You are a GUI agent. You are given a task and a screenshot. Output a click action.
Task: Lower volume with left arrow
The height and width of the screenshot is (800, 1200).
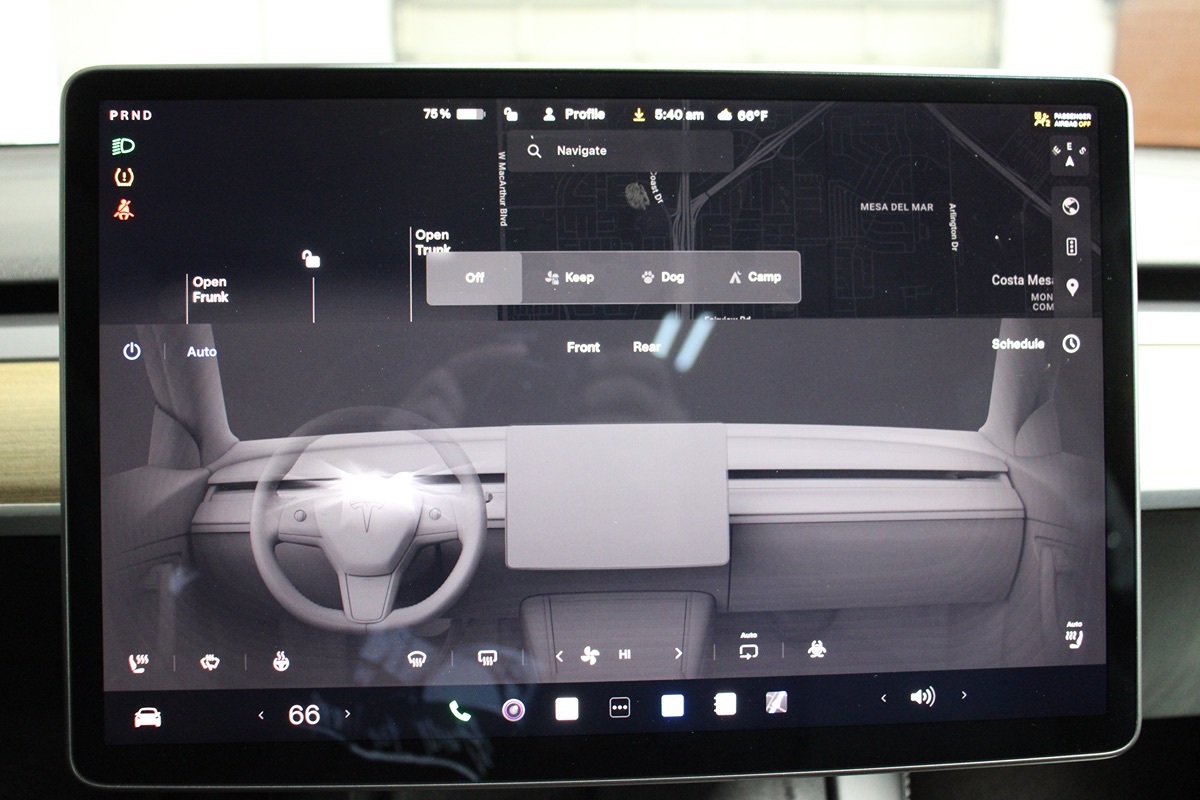tap(883, 697)
